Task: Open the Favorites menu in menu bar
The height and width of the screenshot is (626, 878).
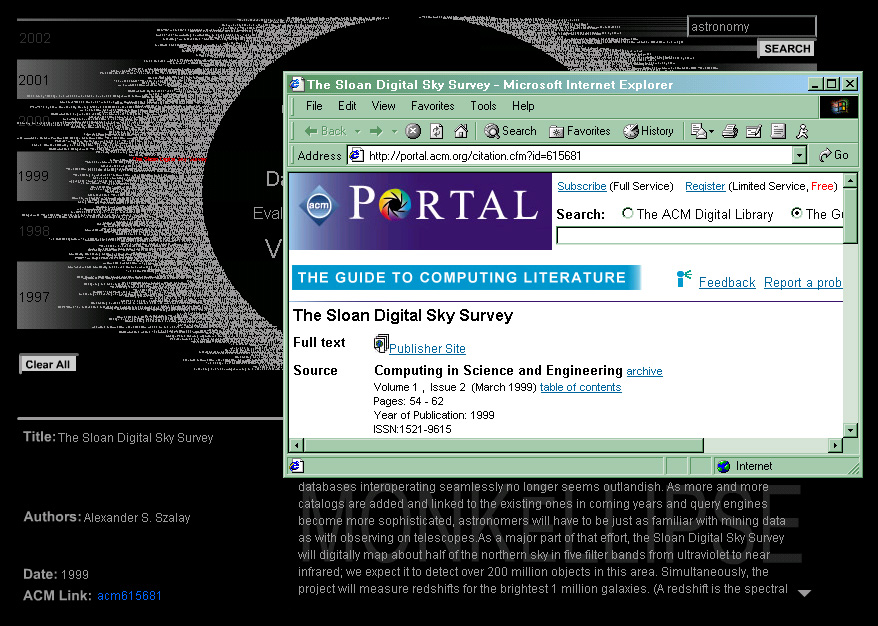Action: click(432, 106)
